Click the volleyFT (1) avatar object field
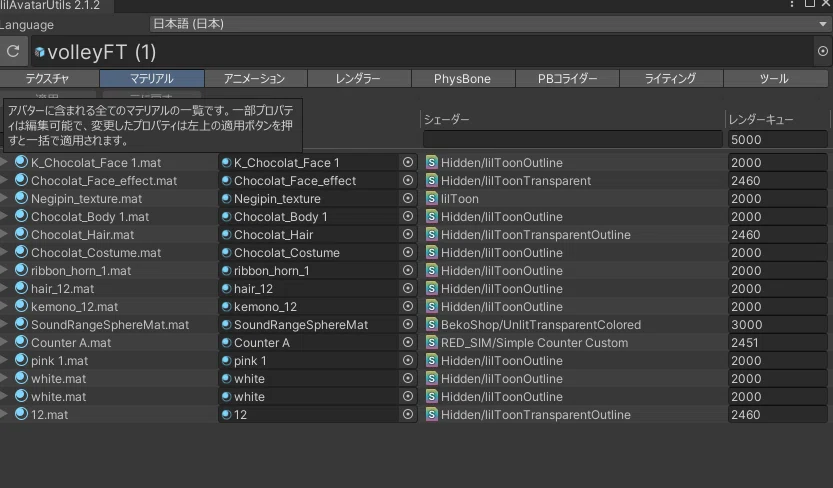833x488 pixels. tap(422, 52)
